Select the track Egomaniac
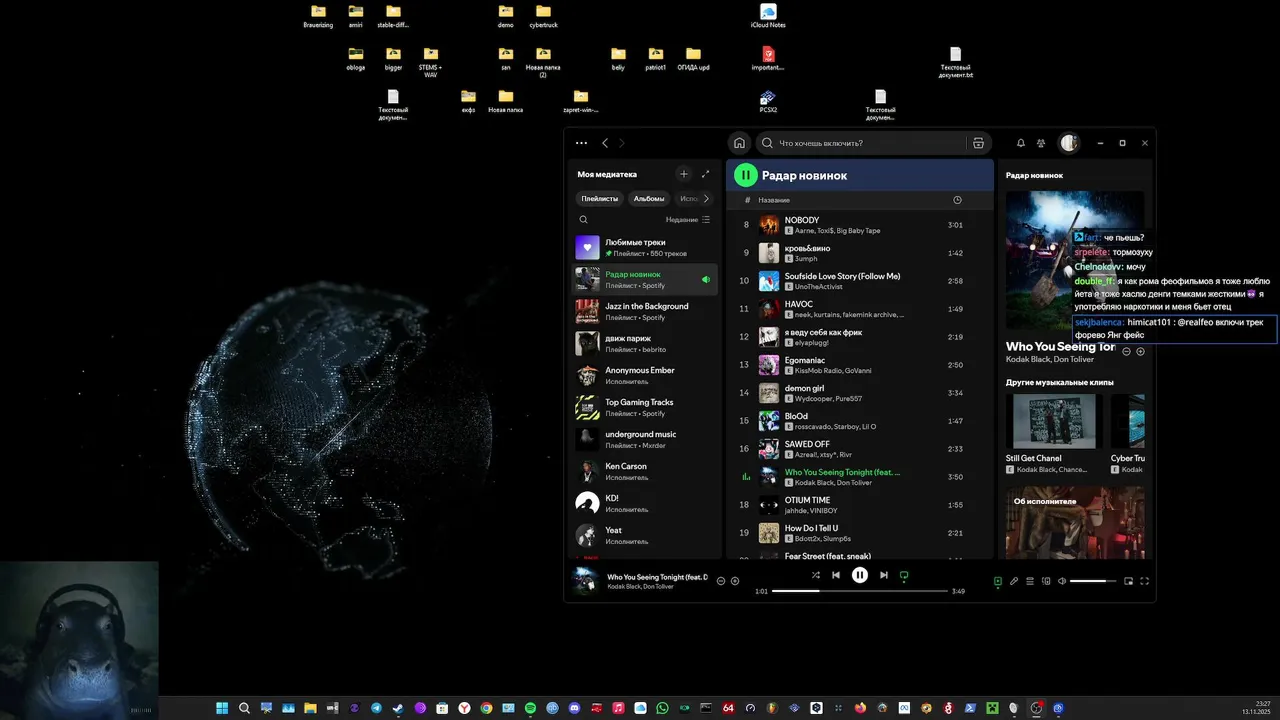This screenshot has height=720, width=1280. pos(859,365)
